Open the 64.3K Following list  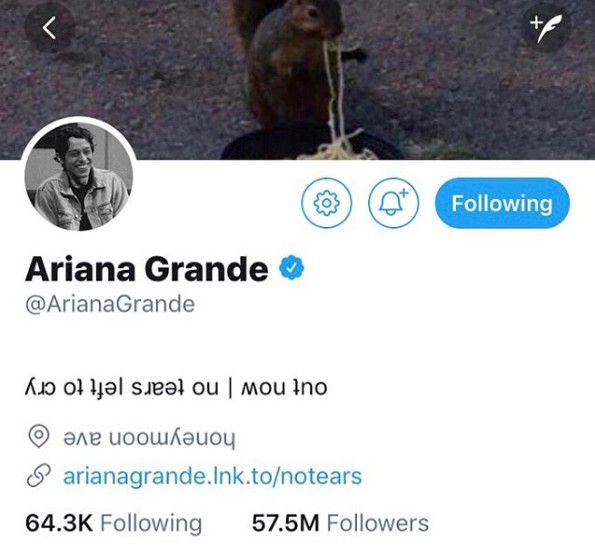point(113,523)
